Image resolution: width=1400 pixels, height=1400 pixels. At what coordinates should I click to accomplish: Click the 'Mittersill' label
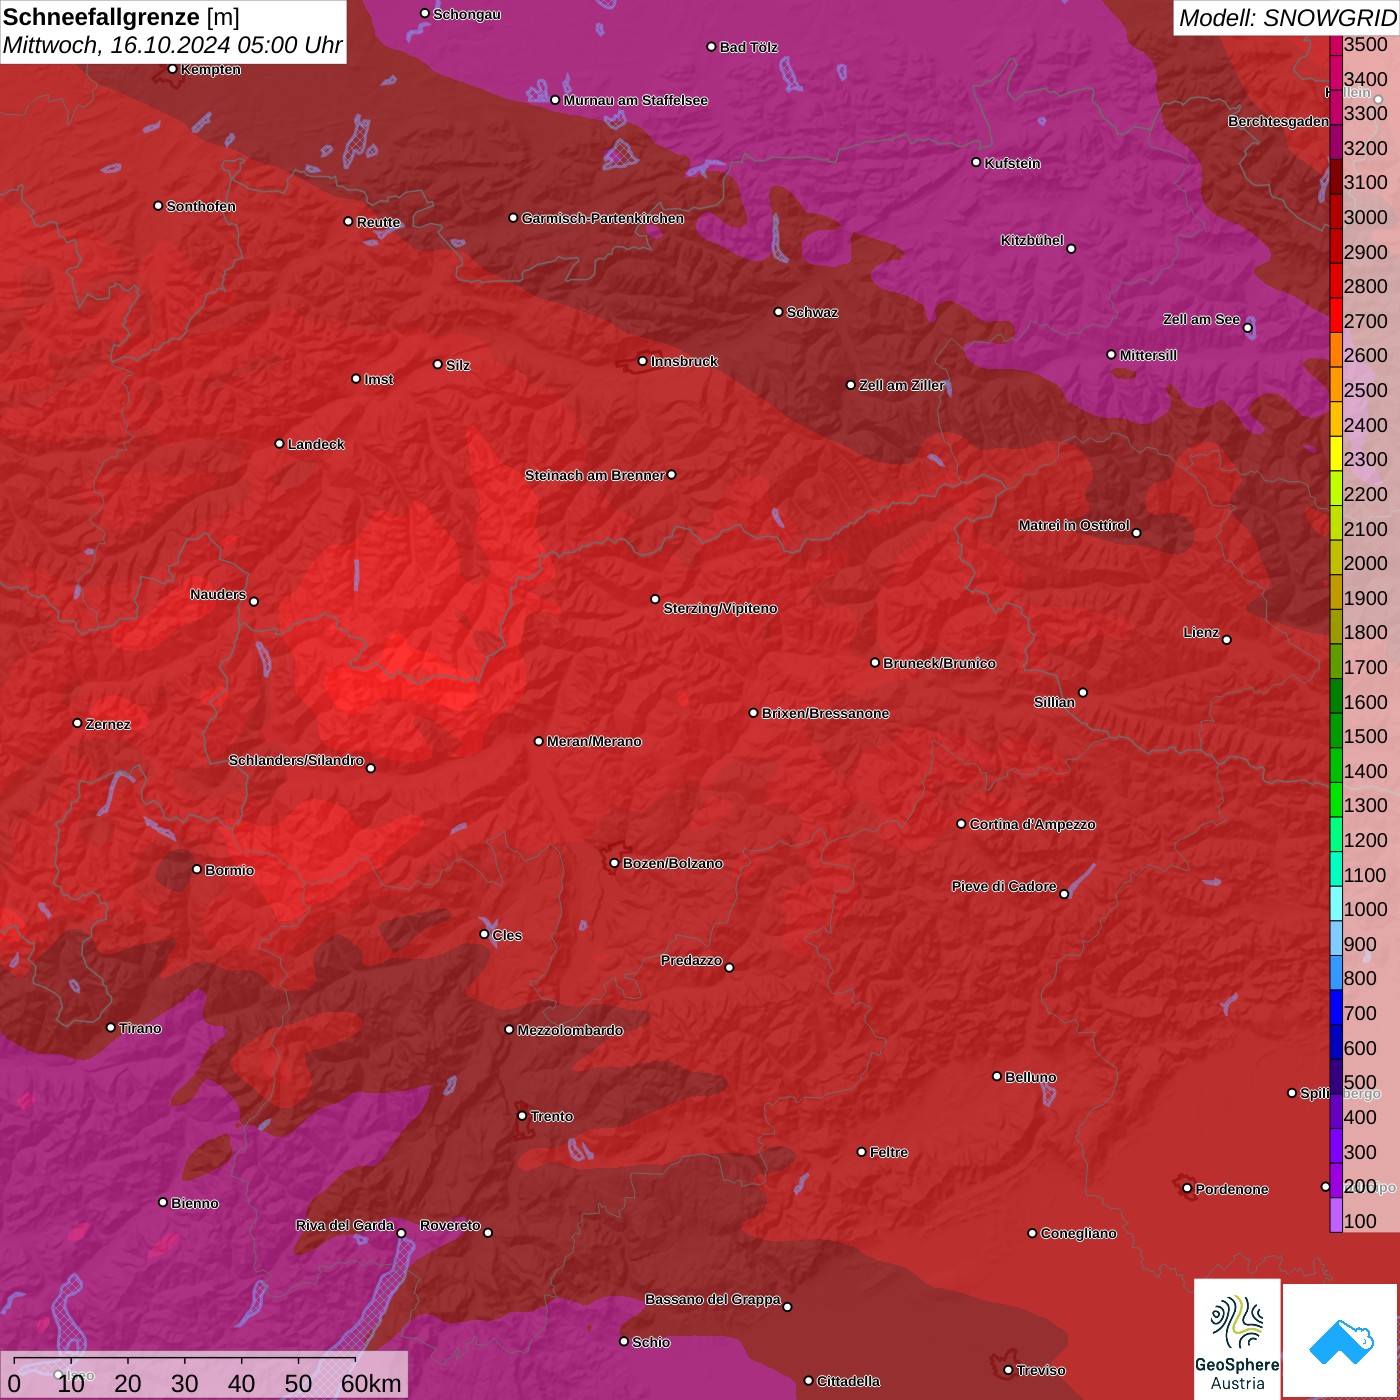click(1148, 355)
